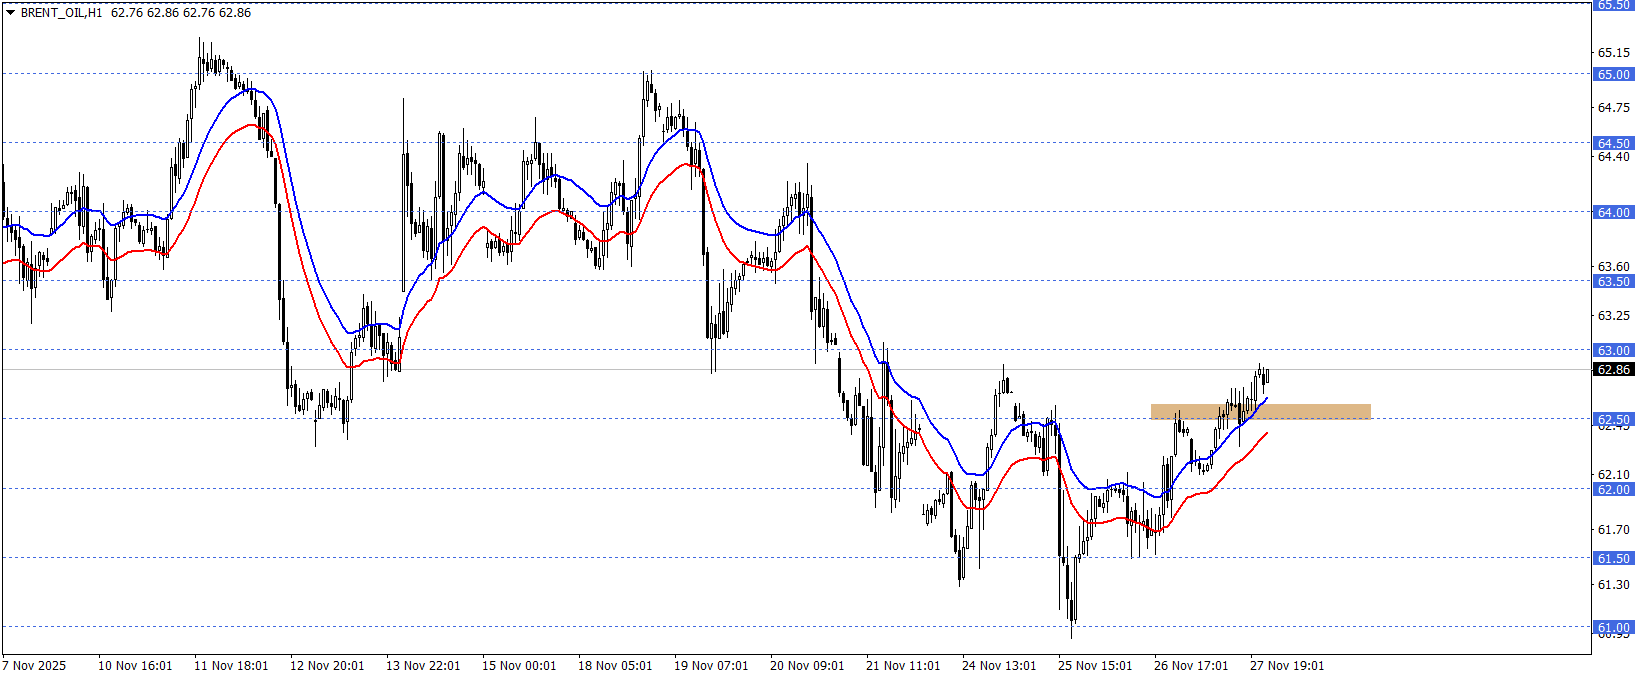Image resolution: width=1641 pixels, height=678 pixels.
Task: Click the 61.50 level price label
Action: [x=1613, y=558]
